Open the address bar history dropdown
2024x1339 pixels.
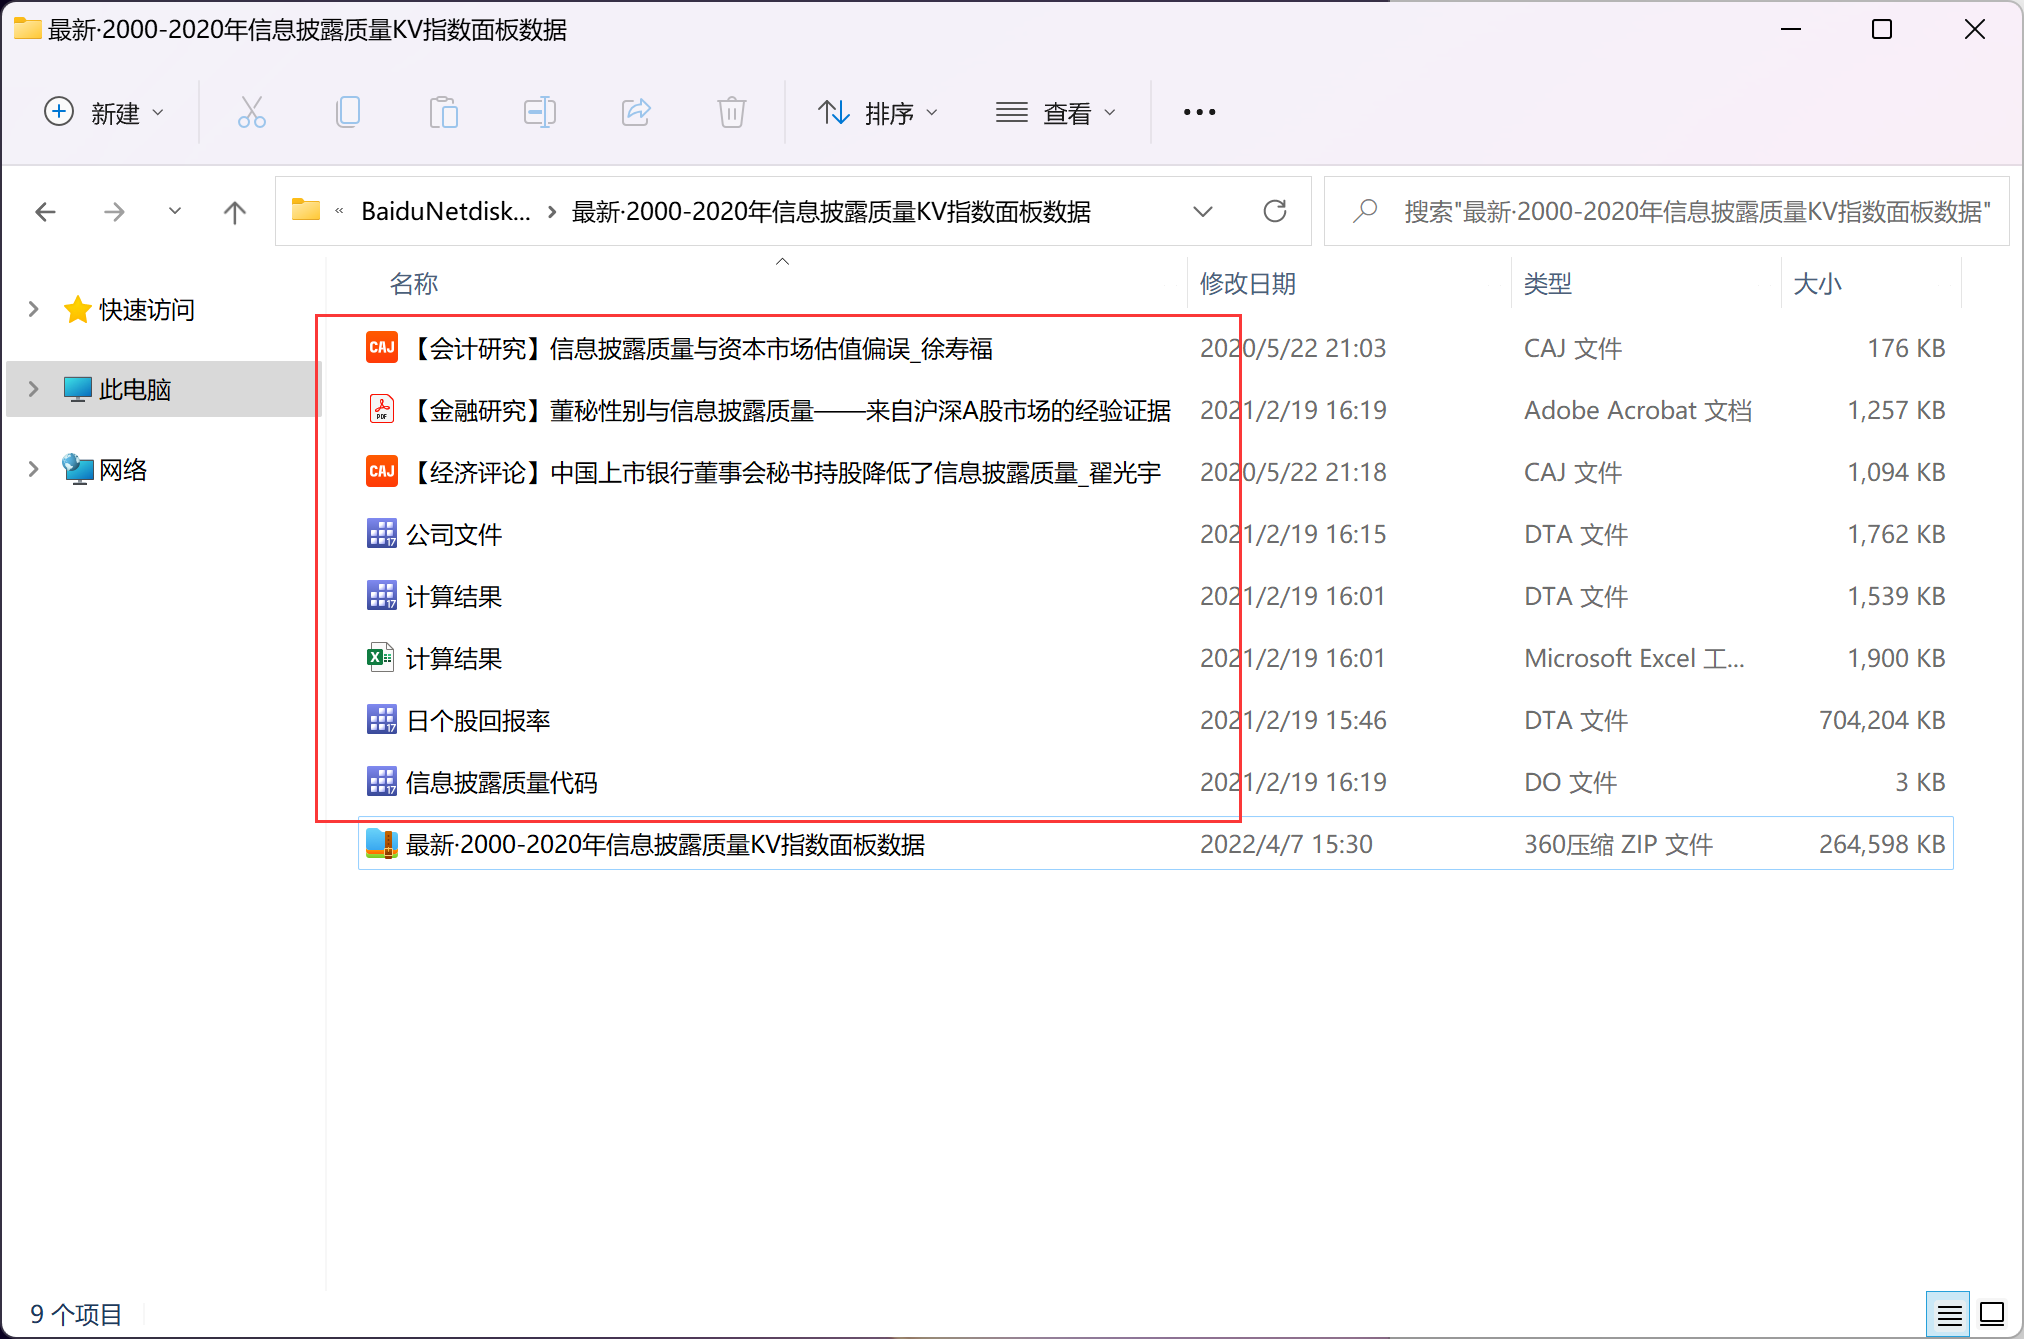(1203, 211)
